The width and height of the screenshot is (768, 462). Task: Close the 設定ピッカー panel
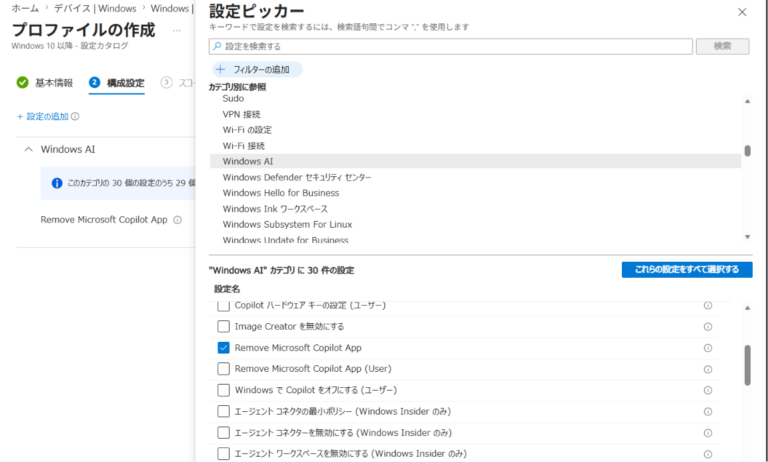coord(741,12)
